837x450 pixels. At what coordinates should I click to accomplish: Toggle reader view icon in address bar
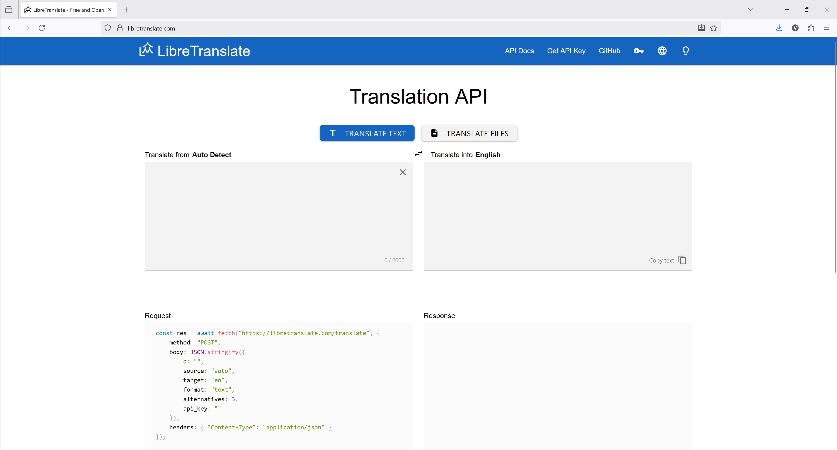click(x=701, y=28)
